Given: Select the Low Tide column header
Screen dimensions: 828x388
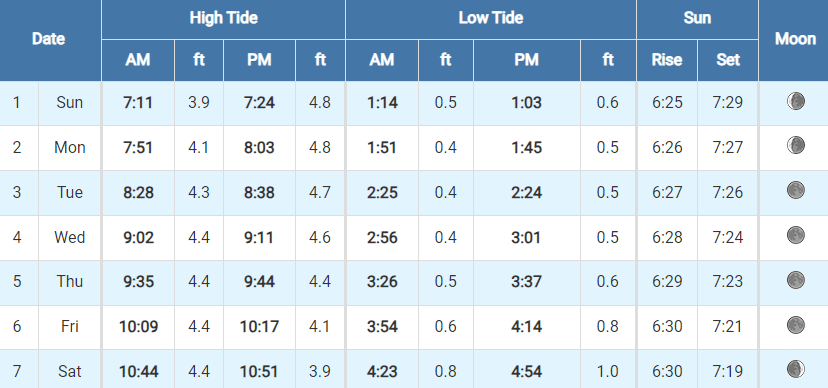Looking at the screenshot, I should [491, 18].
